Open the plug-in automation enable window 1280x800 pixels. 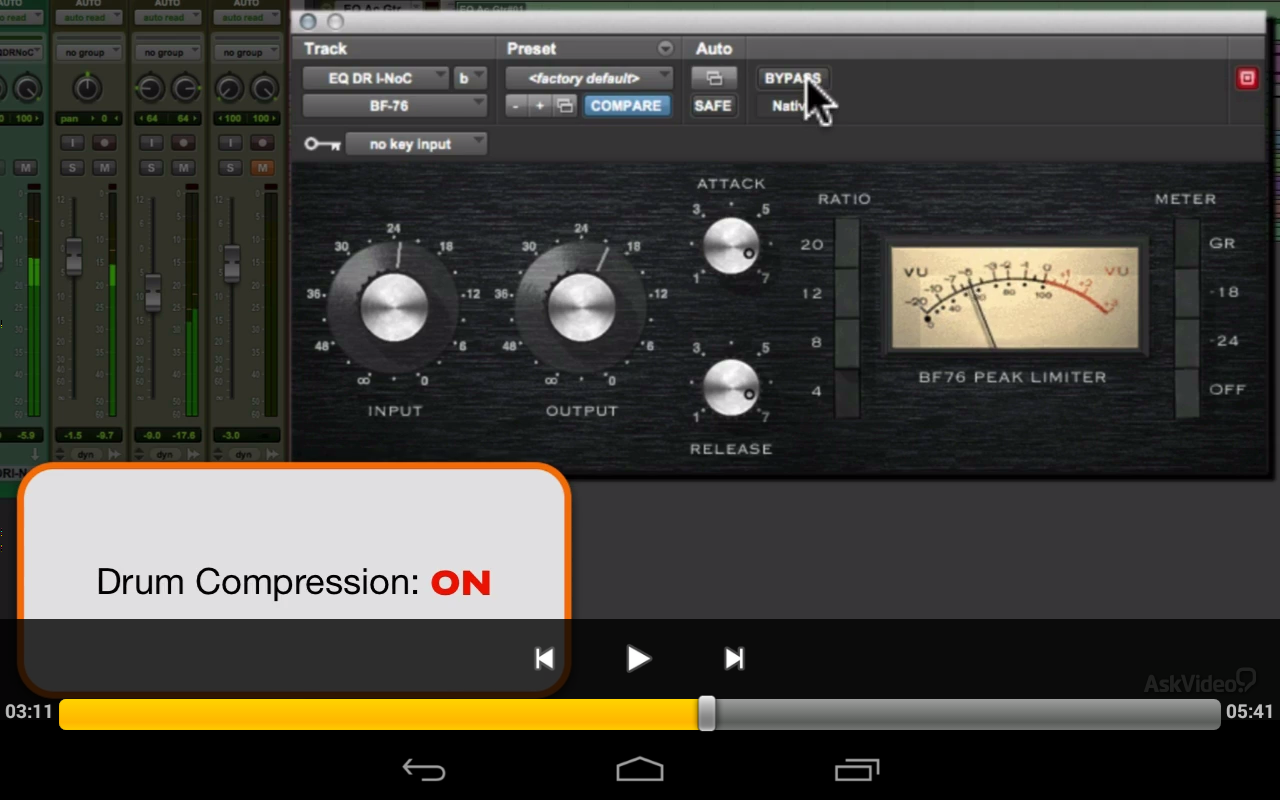[x=713, y=78]
